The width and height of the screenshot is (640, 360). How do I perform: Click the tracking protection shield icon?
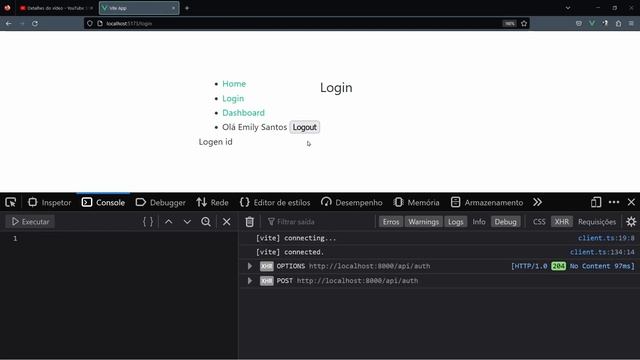(90, 24)
